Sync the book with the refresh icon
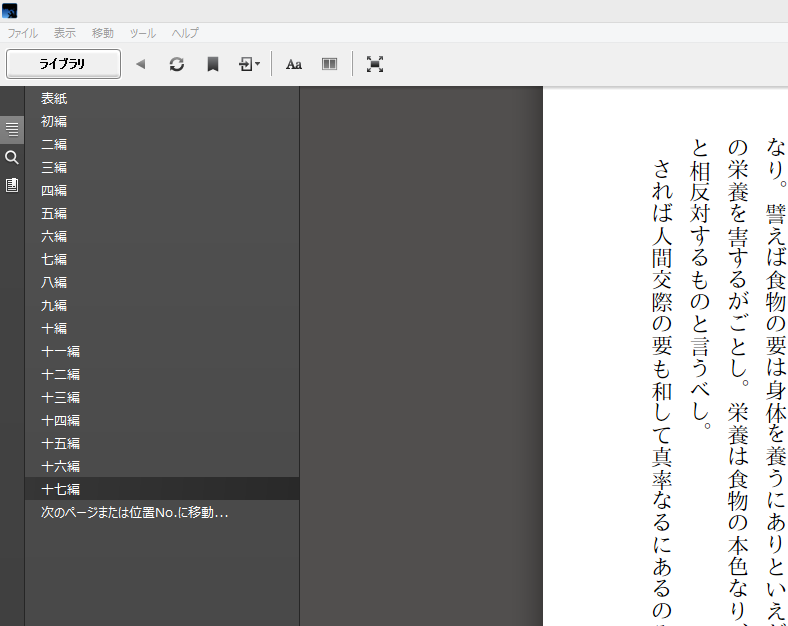Screen dimensions: 788x626 tap(176, 64)
